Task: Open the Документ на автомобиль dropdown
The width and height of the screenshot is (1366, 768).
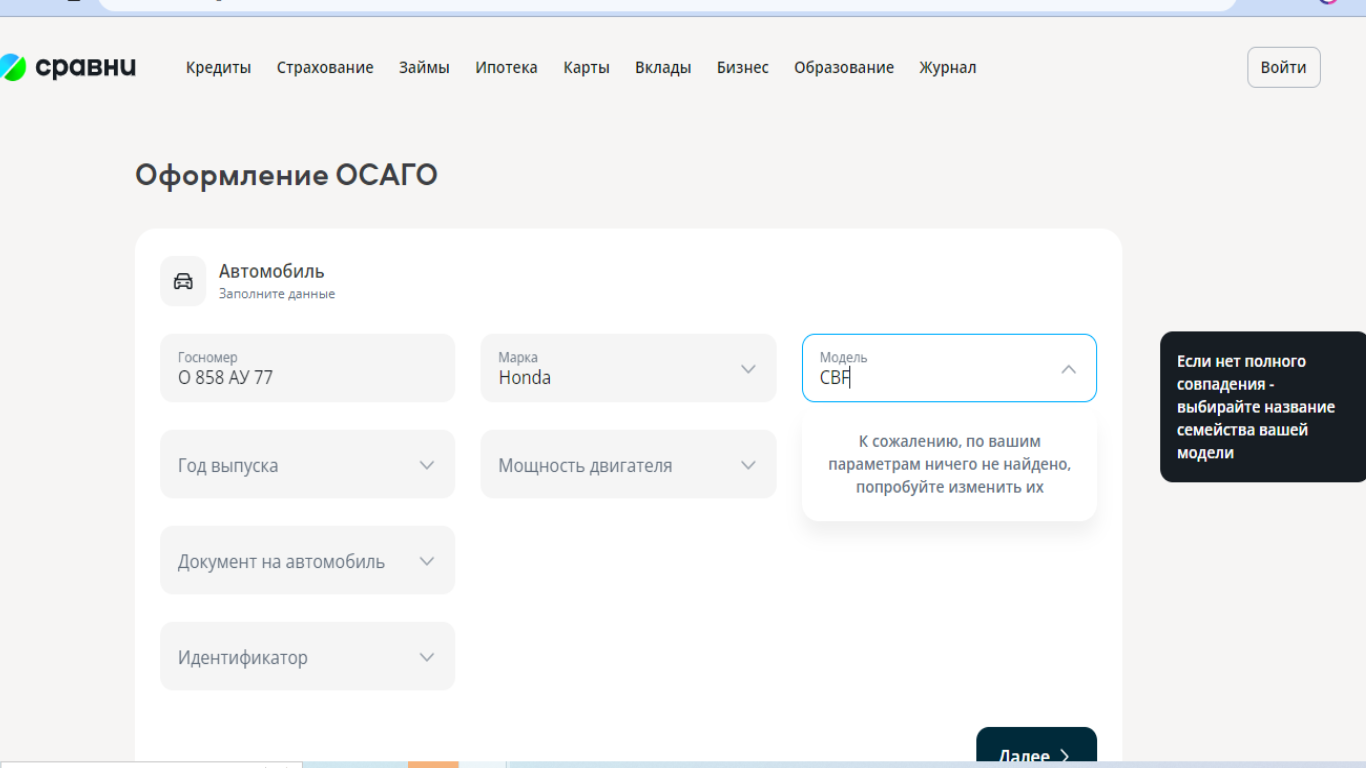Action: tap(307, 560)
